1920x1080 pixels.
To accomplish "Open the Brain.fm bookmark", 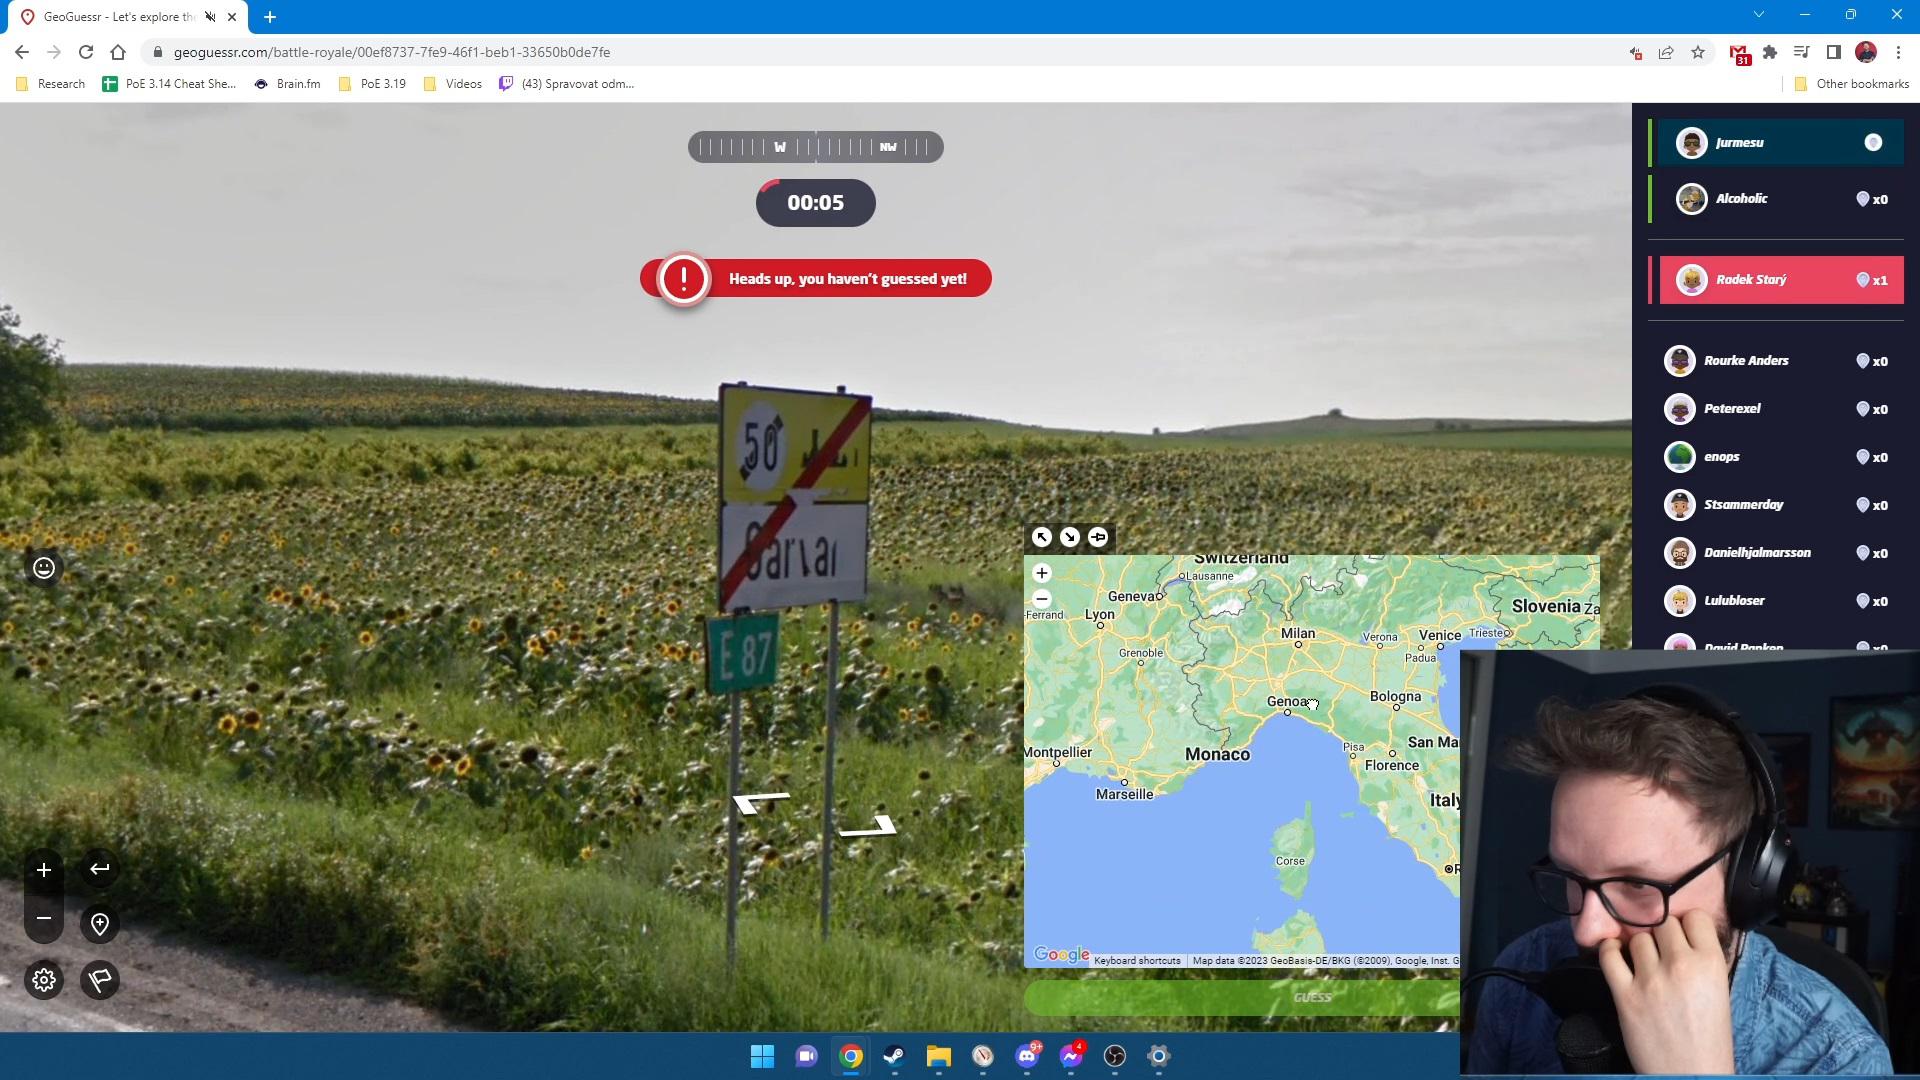I will (x=287, y=84).
